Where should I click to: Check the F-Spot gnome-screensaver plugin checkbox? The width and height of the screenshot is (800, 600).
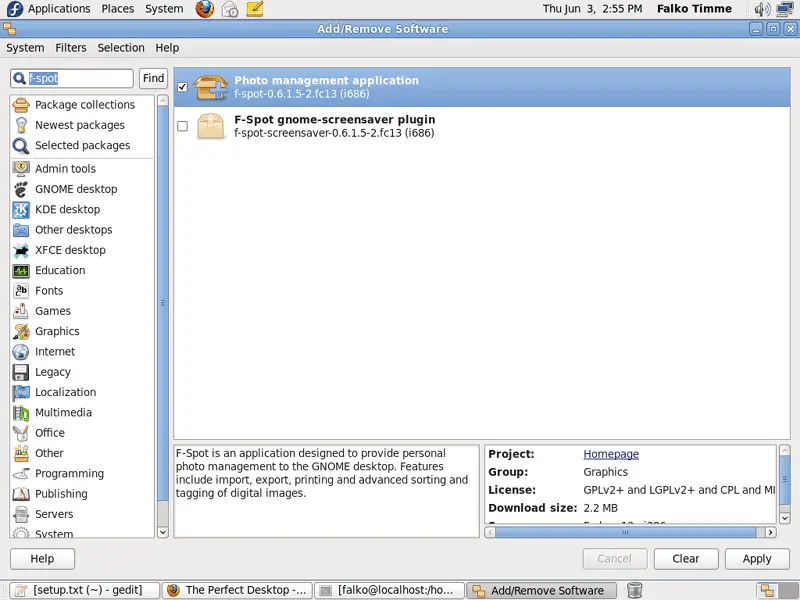pyautogui.click(x=182, y=126)
